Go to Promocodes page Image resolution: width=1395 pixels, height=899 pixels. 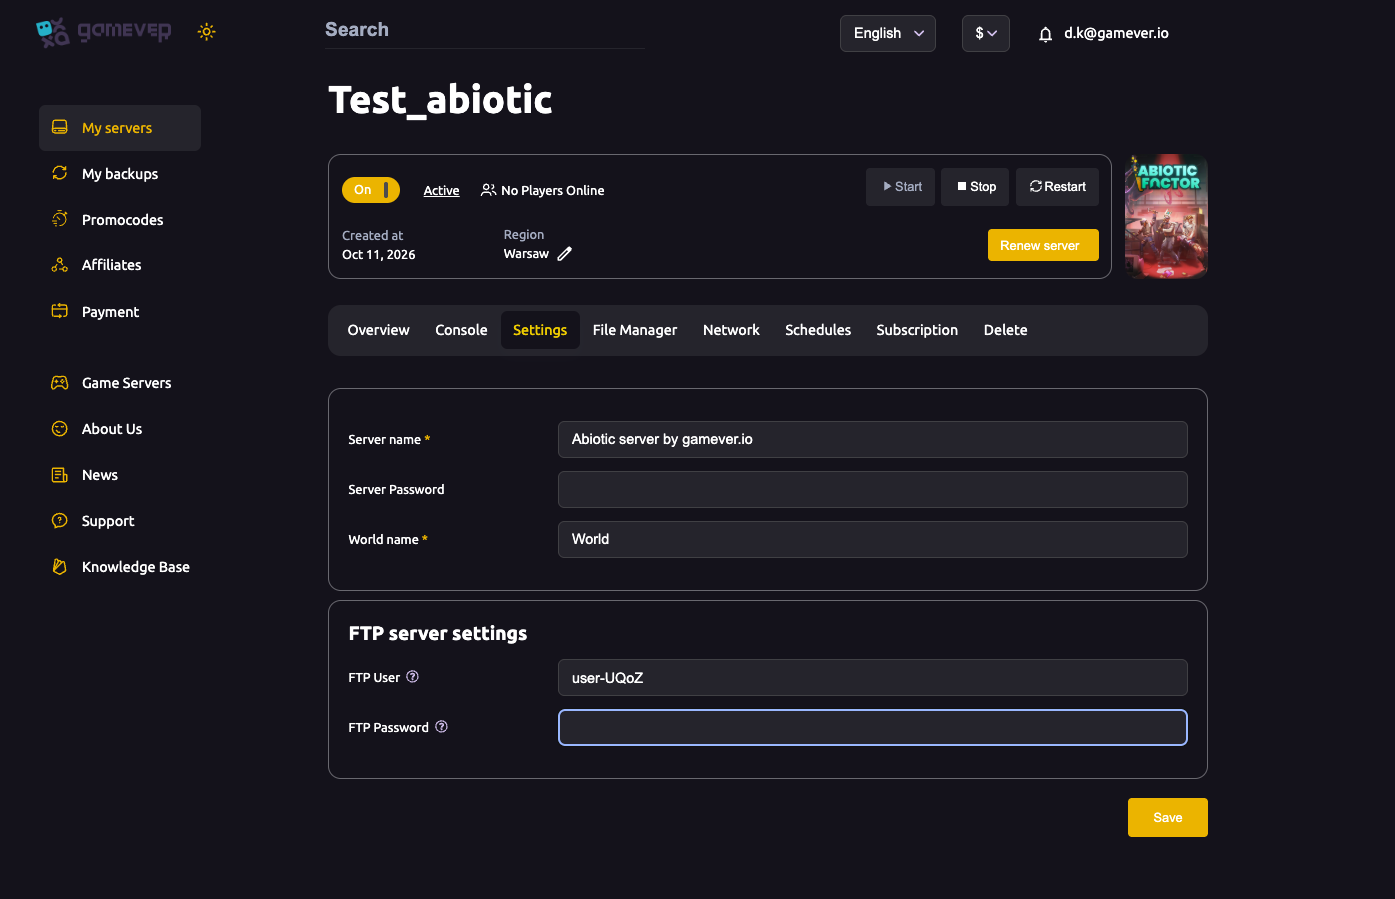[x=120, y=220]
